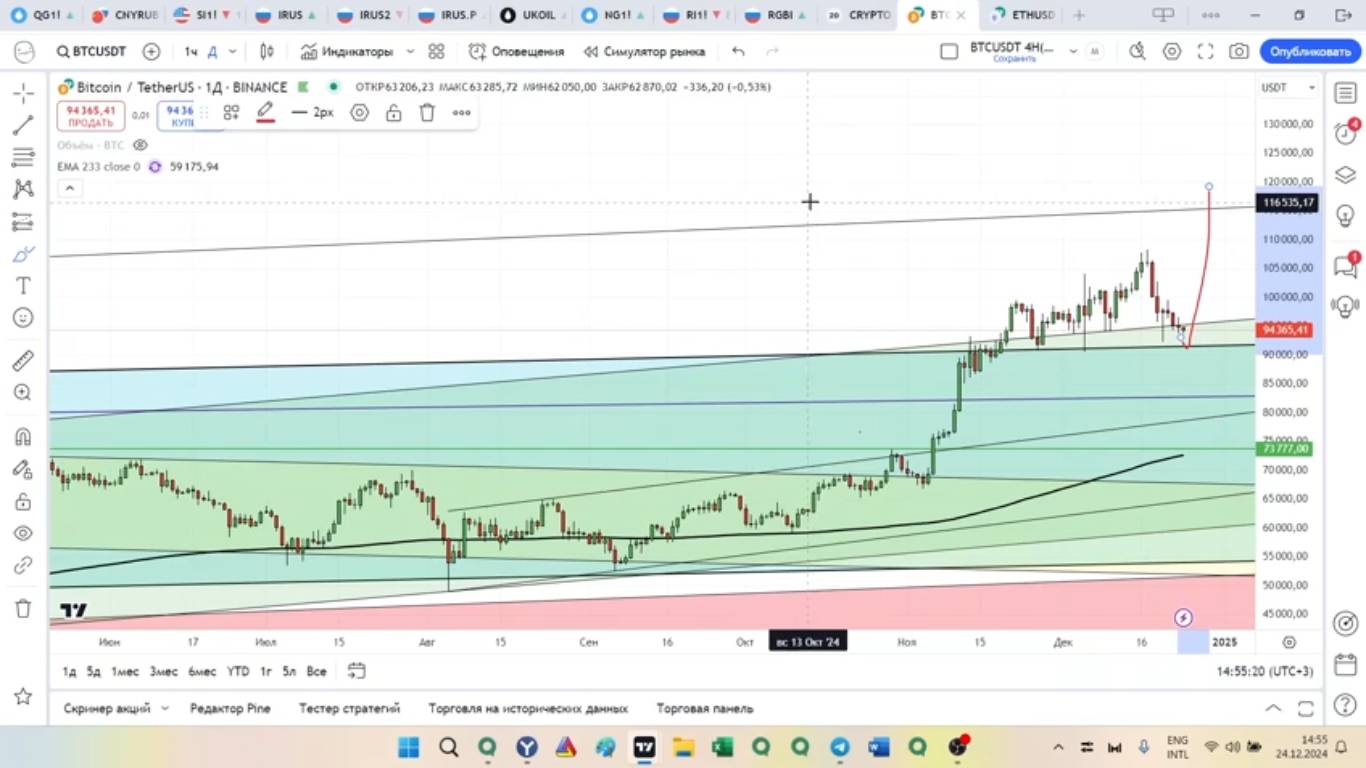
Task: Open the USDT currency dropdown
Action: 1289,88
